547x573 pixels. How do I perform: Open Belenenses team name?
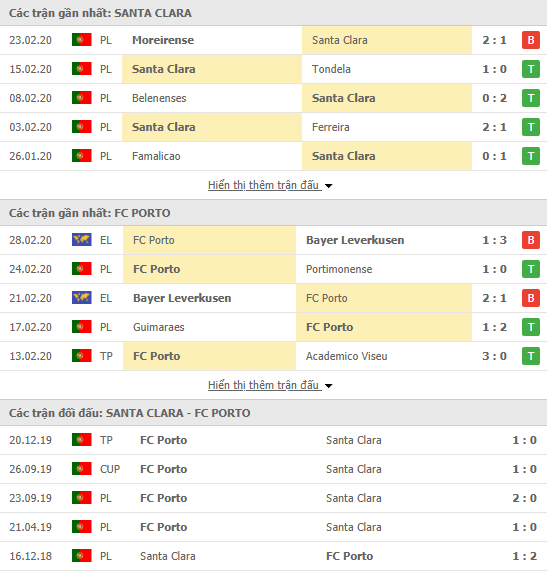[x=159, y=98]
